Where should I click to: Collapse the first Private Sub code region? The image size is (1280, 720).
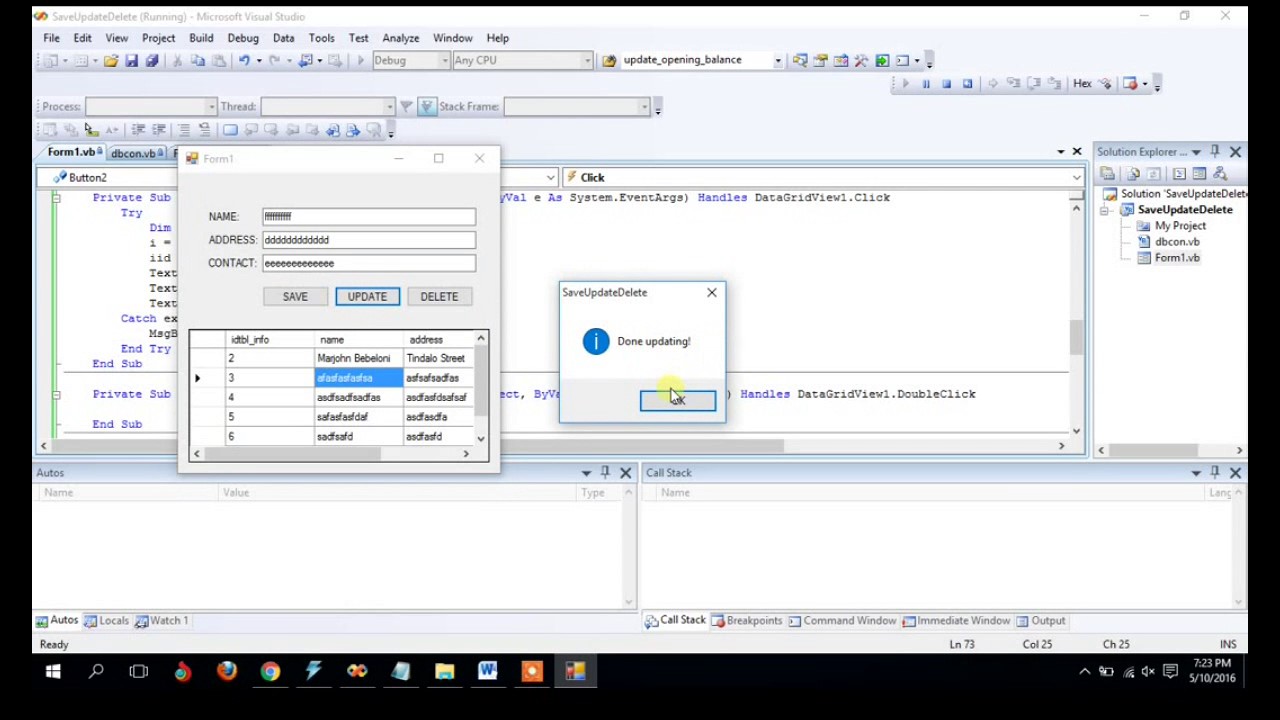pyautogui.click(x=57, y=198)
